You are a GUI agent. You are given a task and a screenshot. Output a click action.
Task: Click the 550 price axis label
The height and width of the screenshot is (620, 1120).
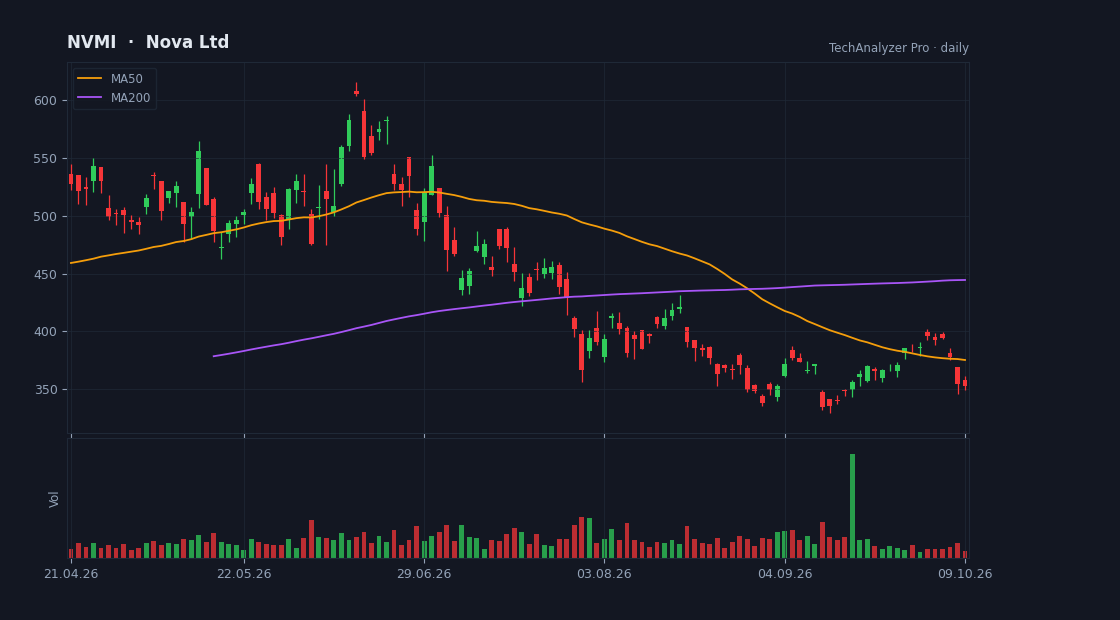point(45,159)
